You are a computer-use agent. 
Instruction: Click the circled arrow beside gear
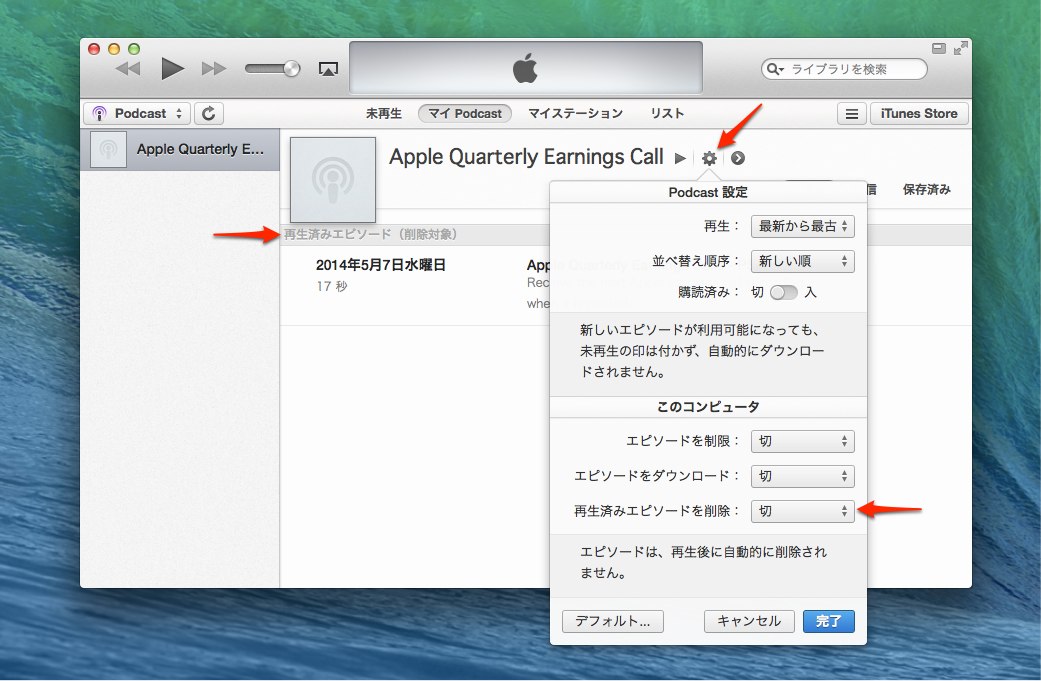point(738,158)
